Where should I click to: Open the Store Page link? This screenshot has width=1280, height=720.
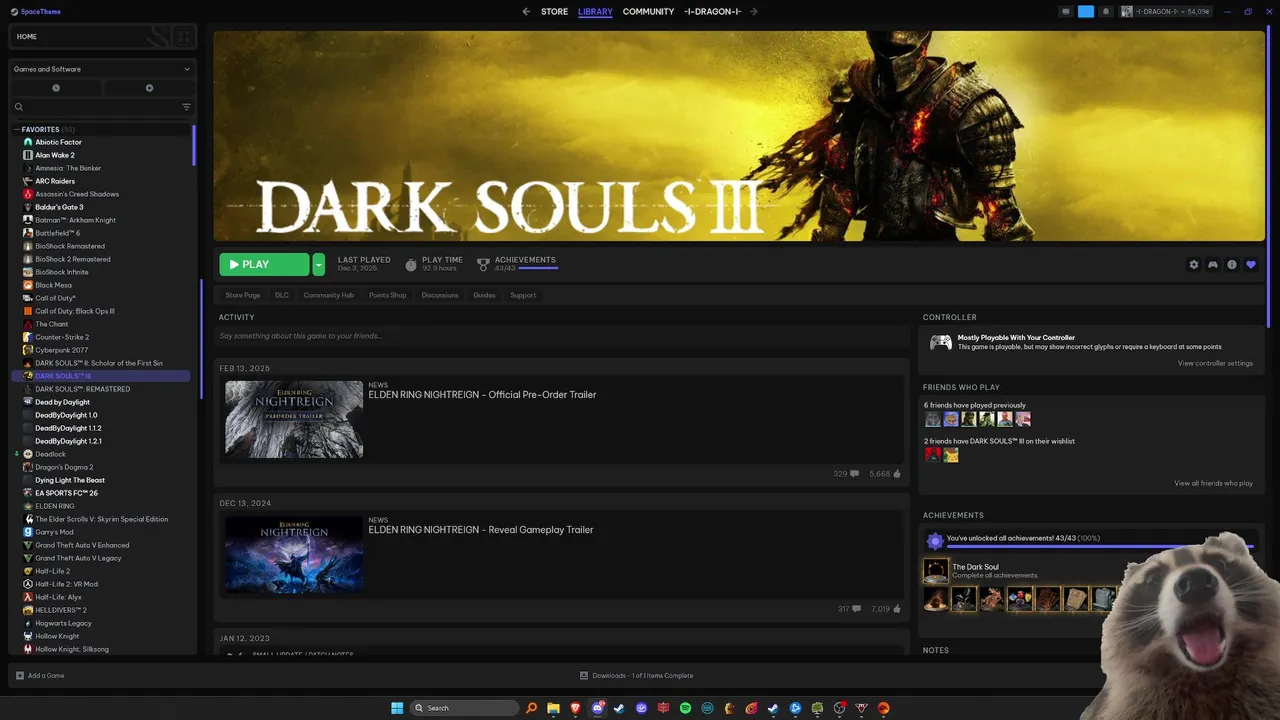click(243, 295)
